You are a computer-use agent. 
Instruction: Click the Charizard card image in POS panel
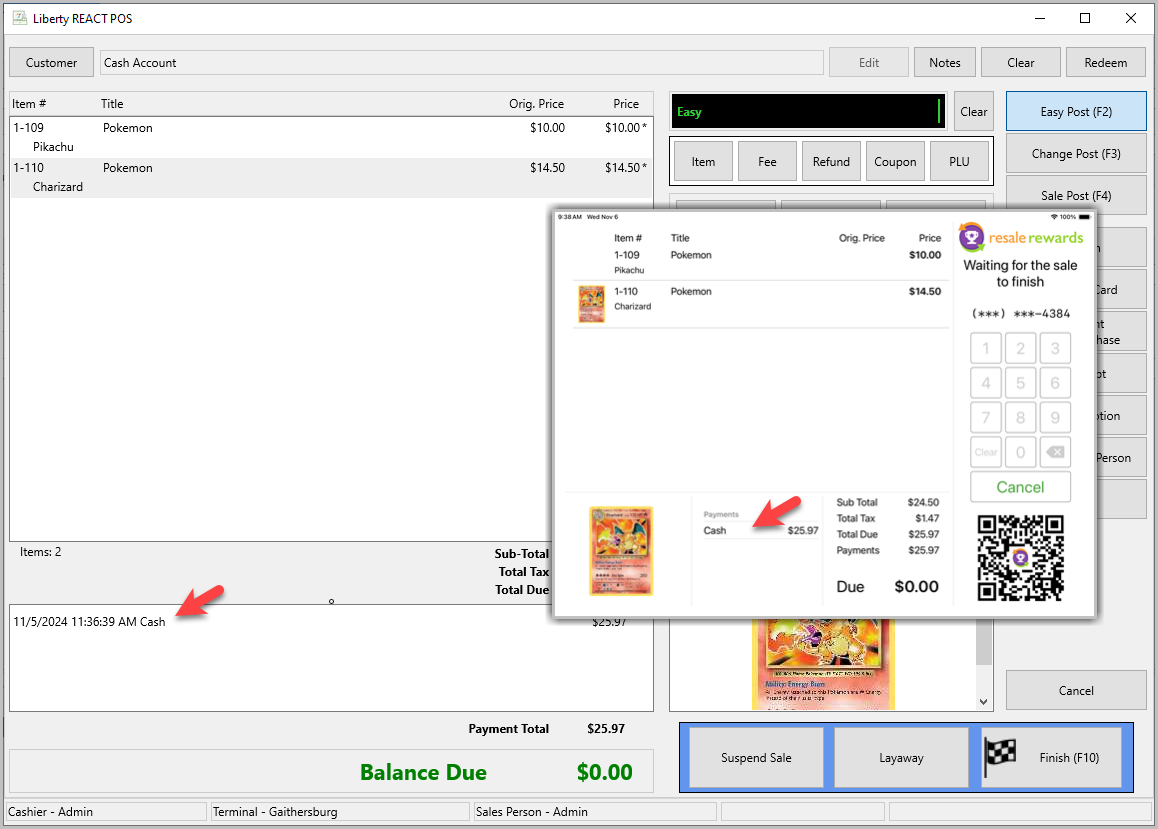(x=823, y=664)
